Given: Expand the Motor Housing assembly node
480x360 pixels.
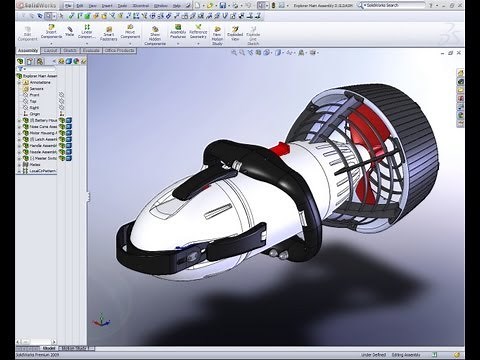Looking at the screenshot, I should [x=19, y=133].
